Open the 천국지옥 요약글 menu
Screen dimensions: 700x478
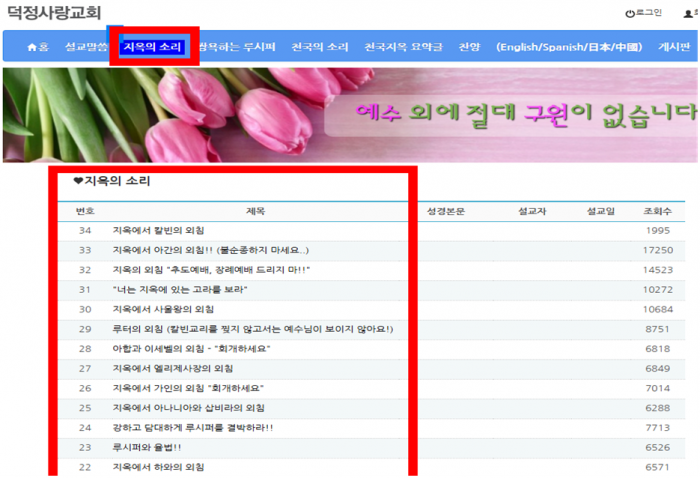(x=404, y=47)
